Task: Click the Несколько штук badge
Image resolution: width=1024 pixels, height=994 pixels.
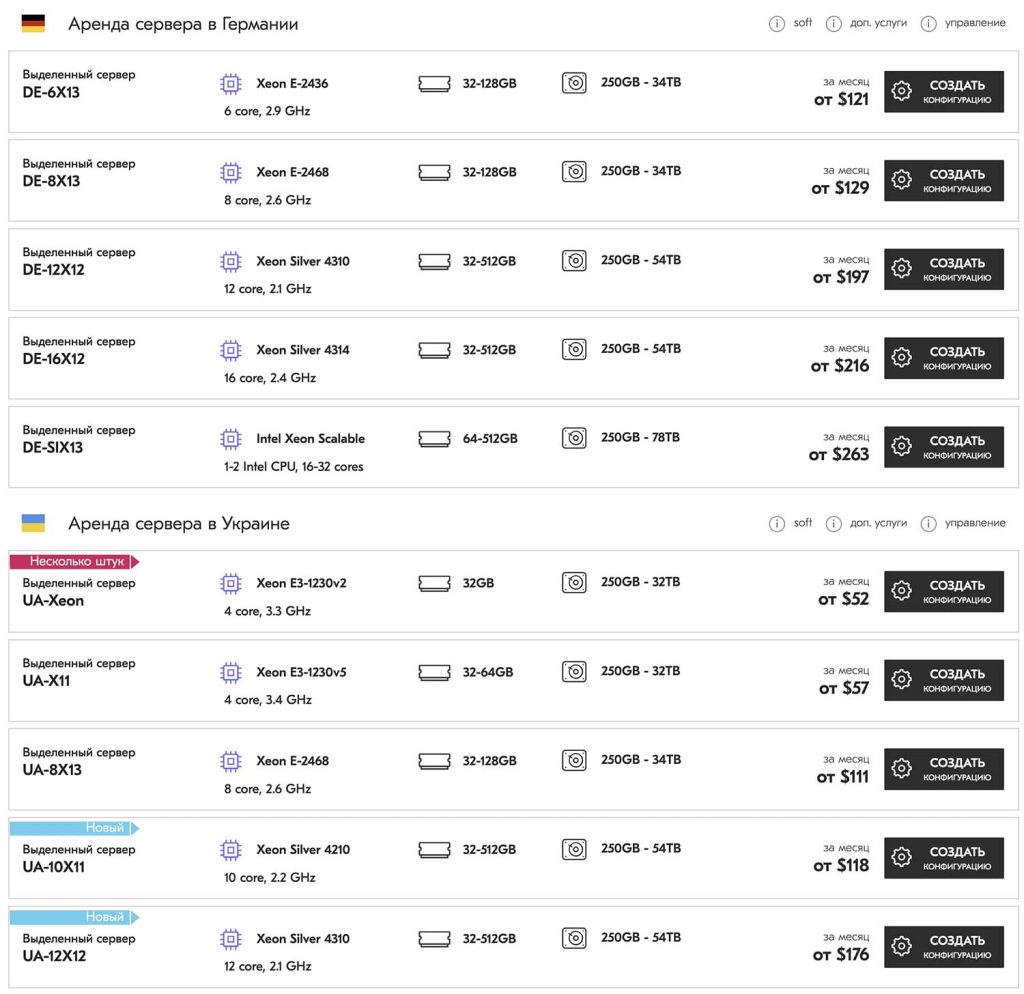Action: coord(74,561)
